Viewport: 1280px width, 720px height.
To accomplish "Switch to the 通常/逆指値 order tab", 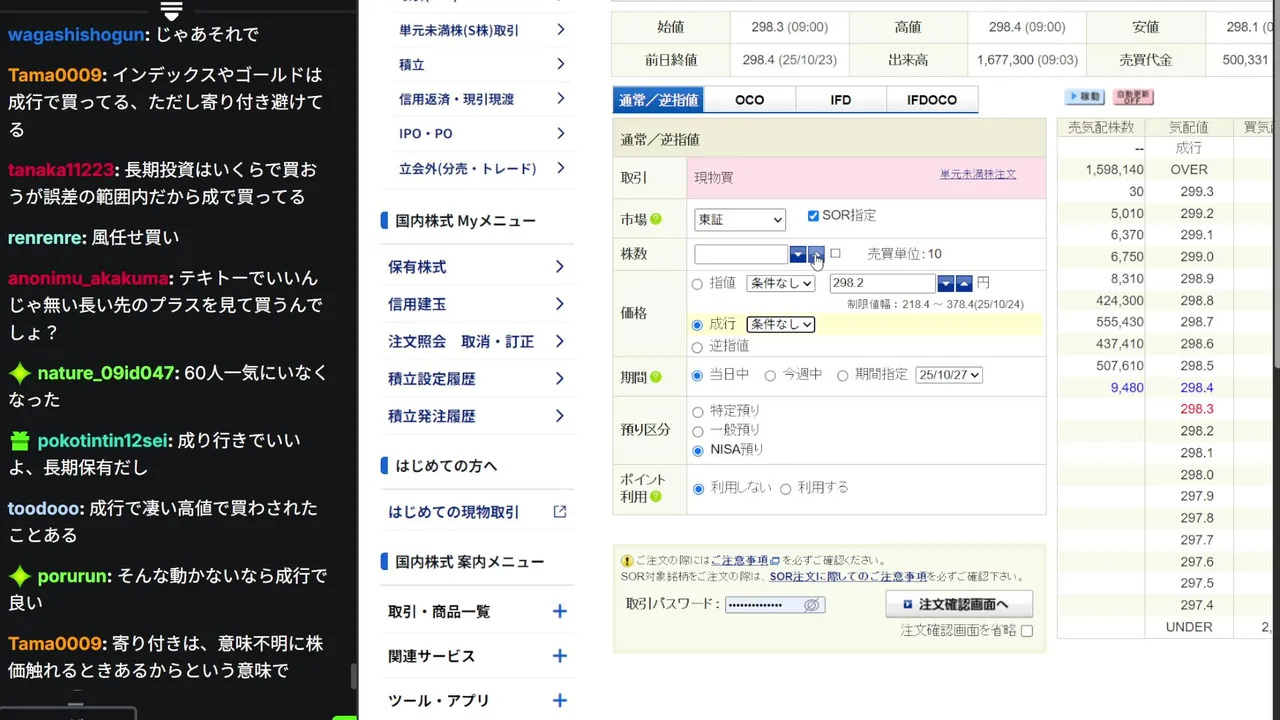I will tap(658, 100).
